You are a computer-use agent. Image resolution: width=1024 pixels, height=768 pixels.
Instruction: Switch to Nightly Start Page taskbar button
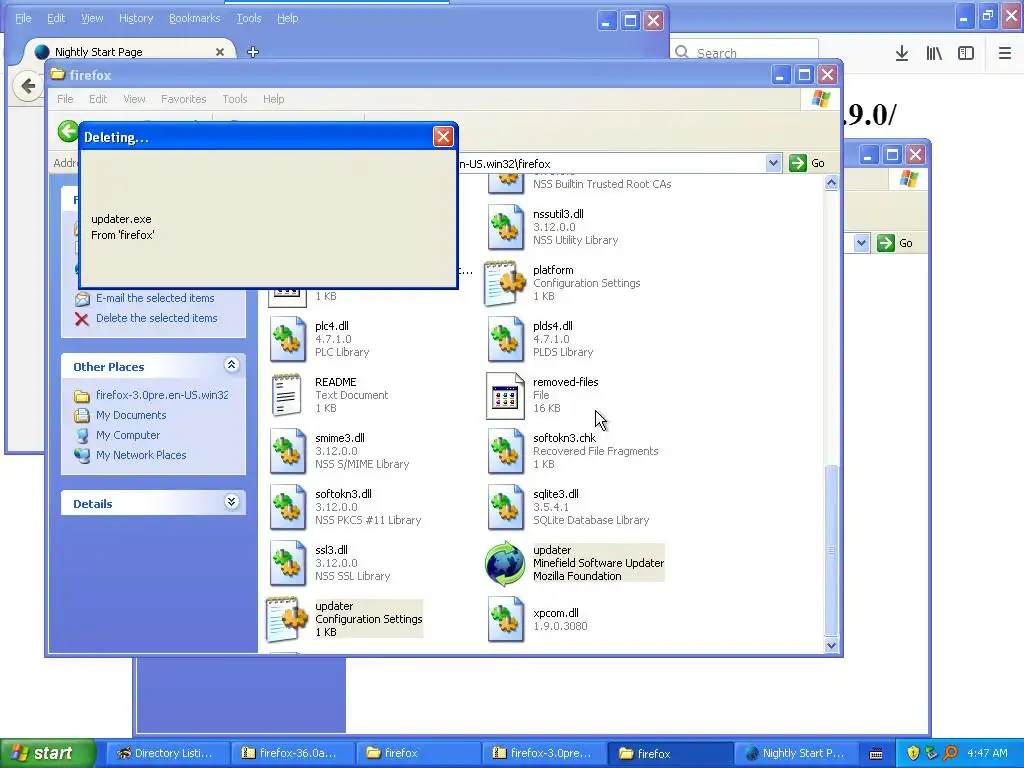(x=795, y=753)
